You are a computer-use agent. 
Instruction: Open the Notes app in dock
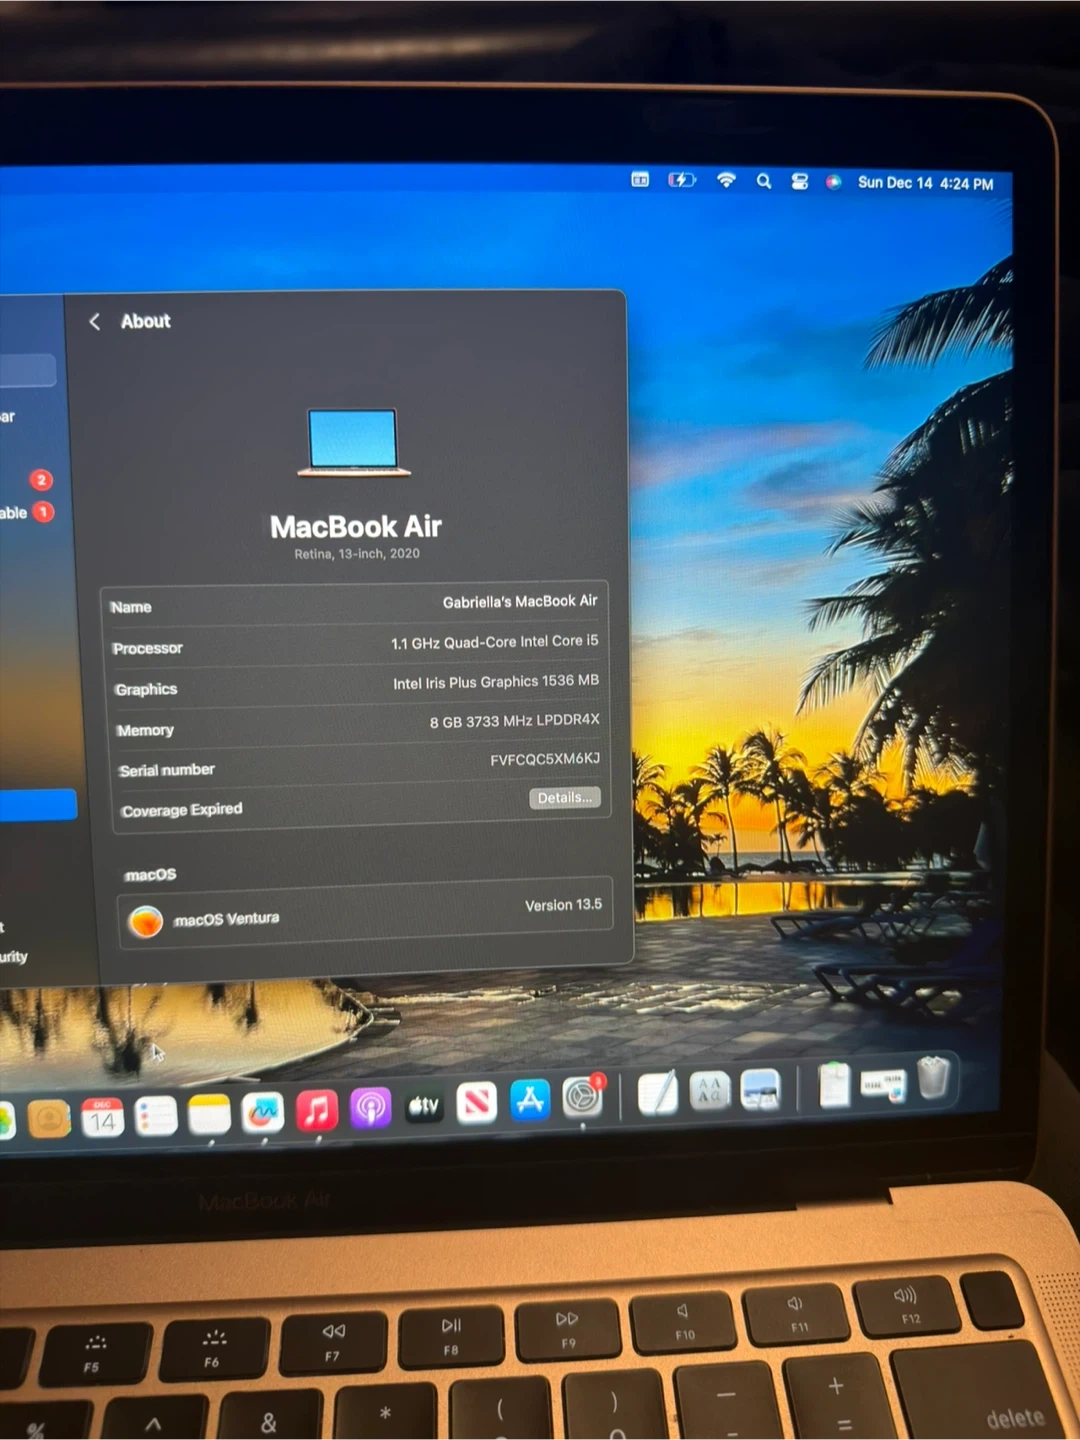210,1115
